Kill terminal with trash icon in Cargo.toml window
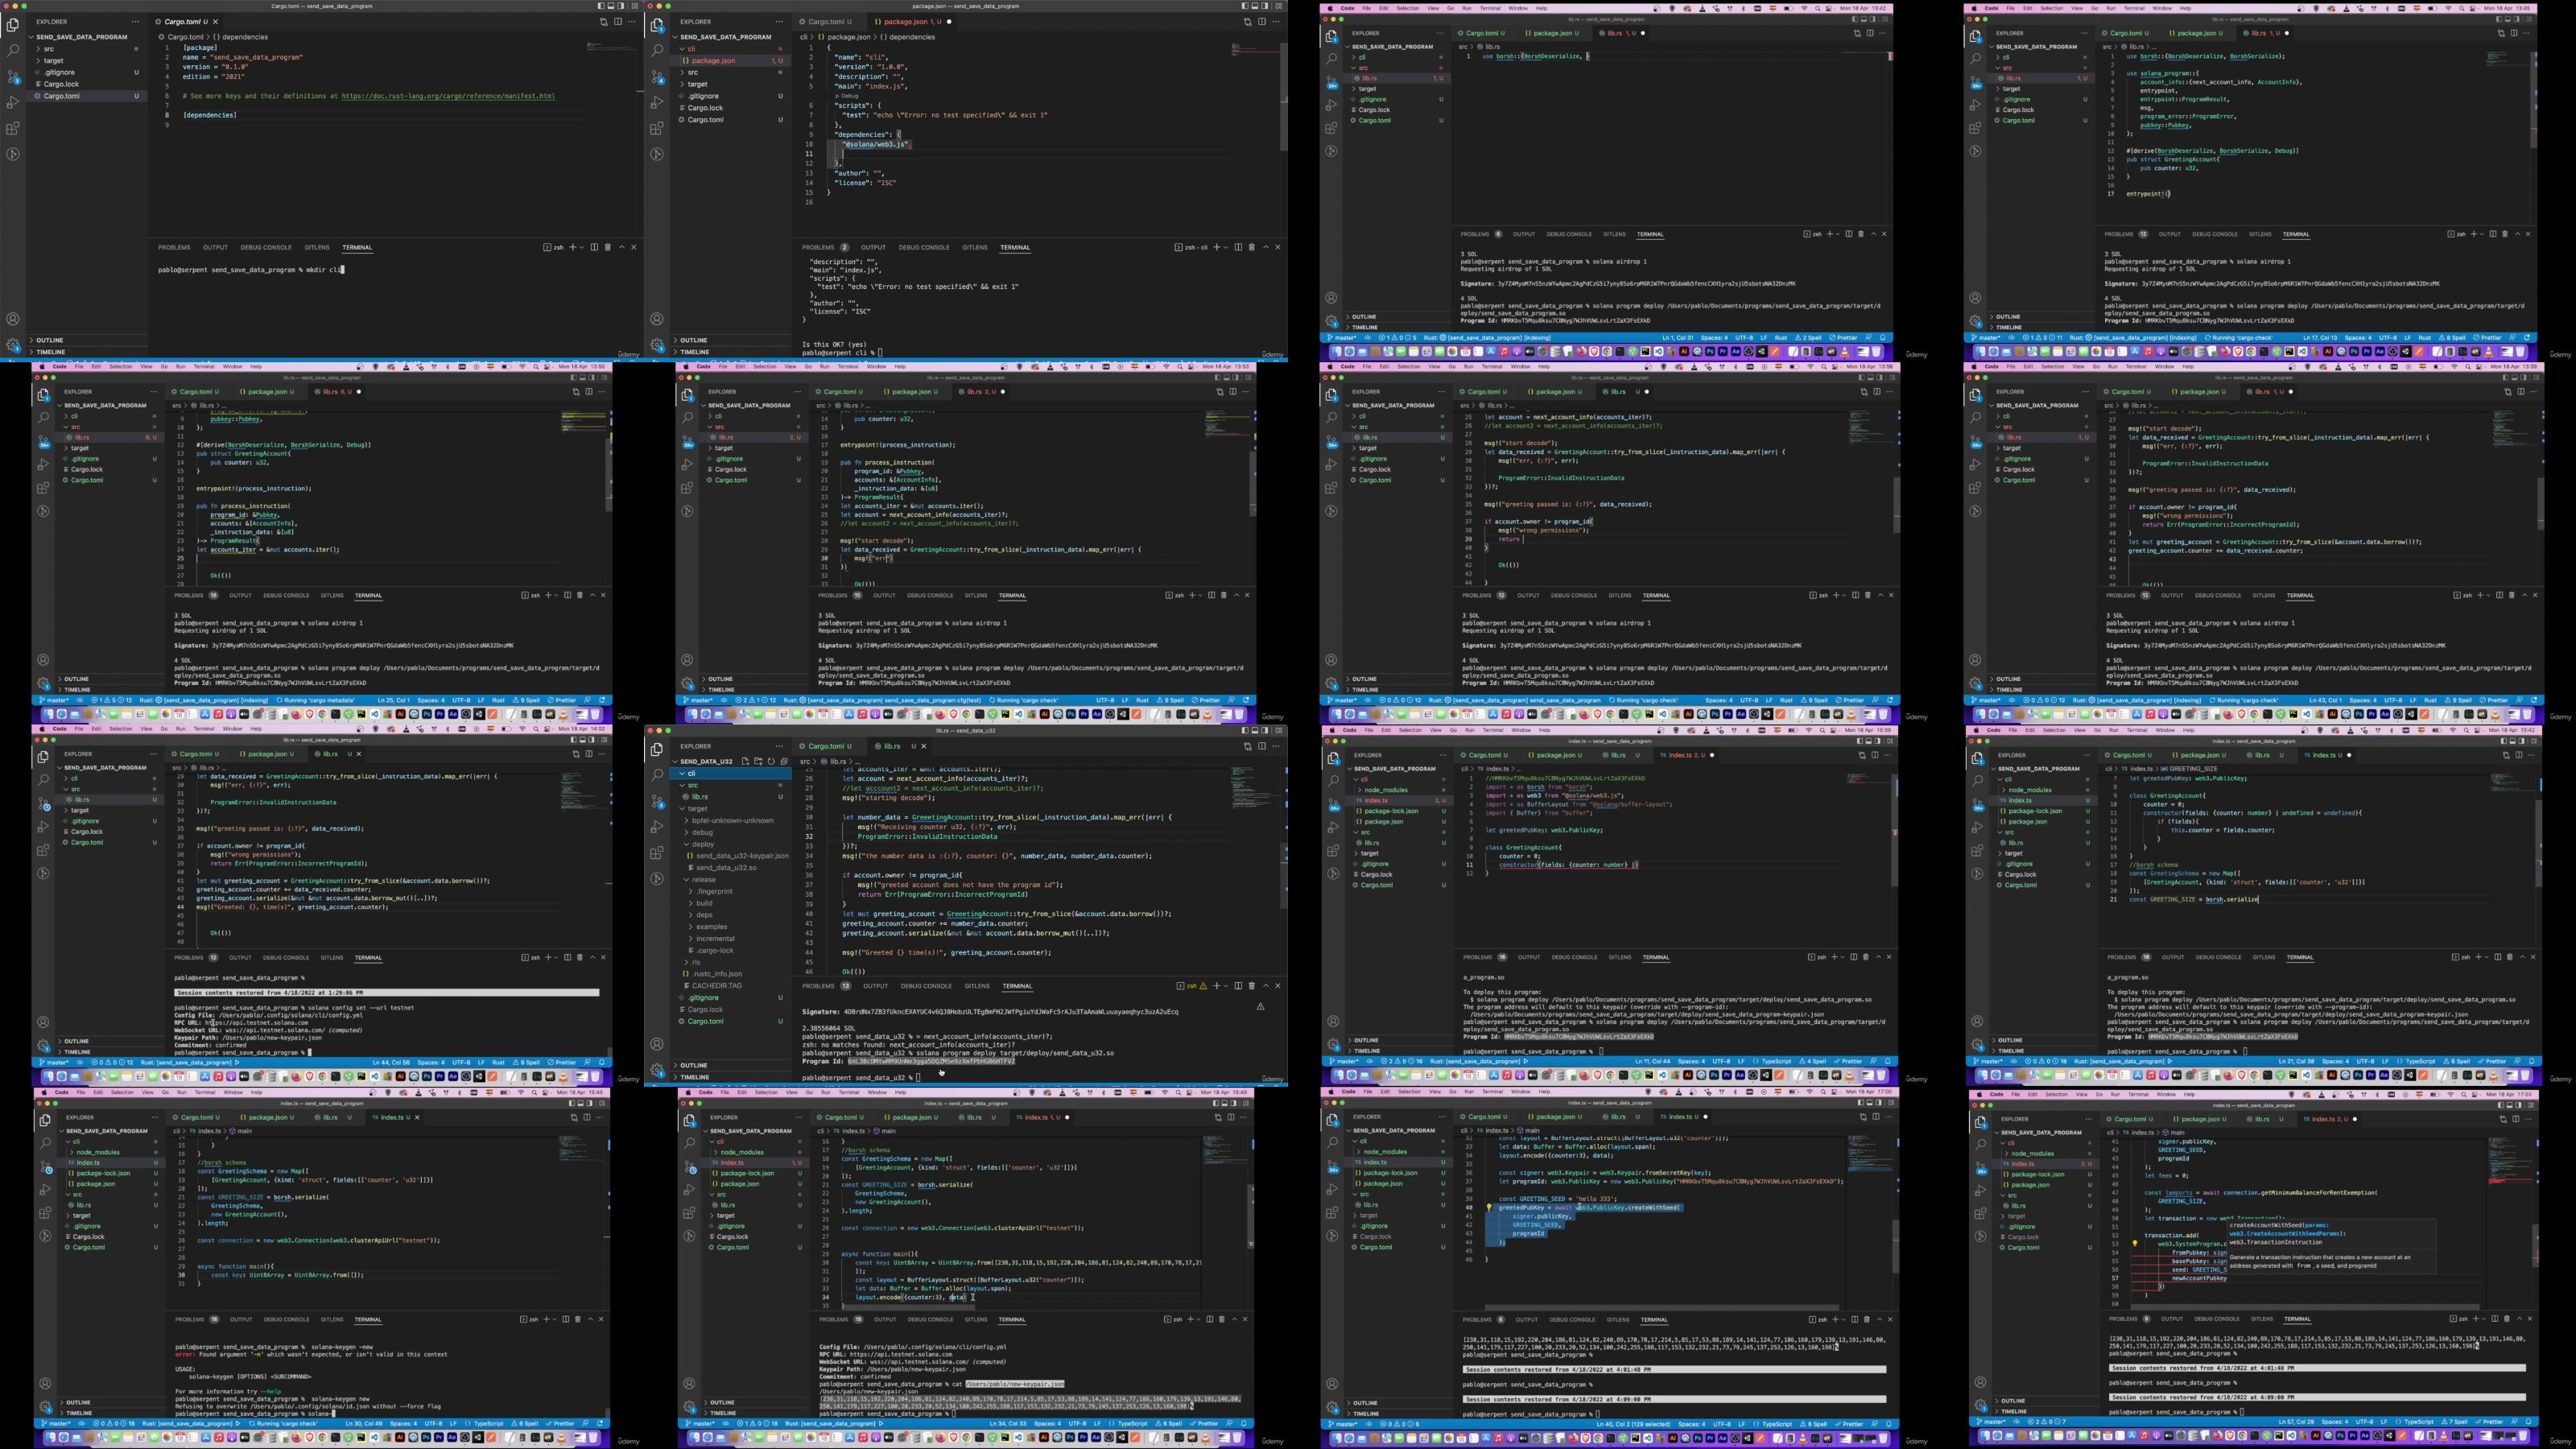The width and height of the screenshot is (2576, 1449). click(x=608, y=247)
